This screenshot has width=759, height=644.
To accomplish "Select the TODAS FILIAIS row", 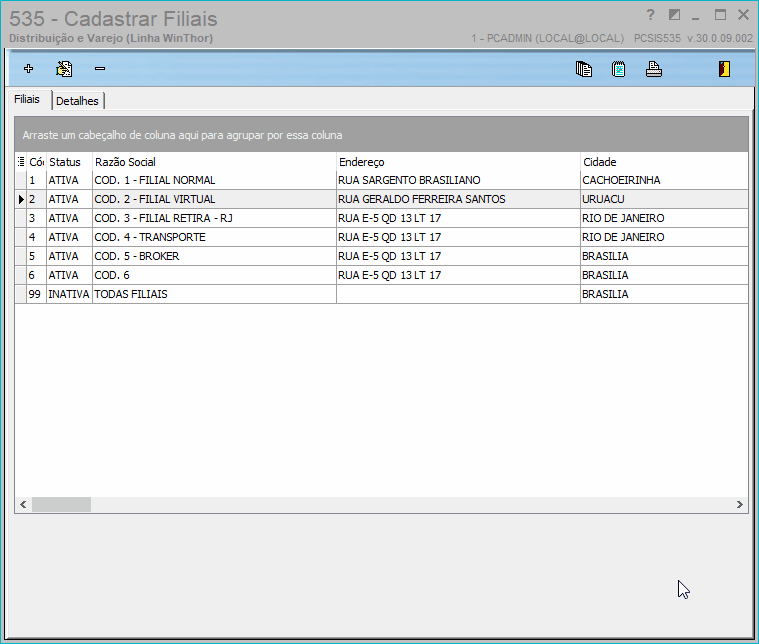I will (x=381, y=294).
